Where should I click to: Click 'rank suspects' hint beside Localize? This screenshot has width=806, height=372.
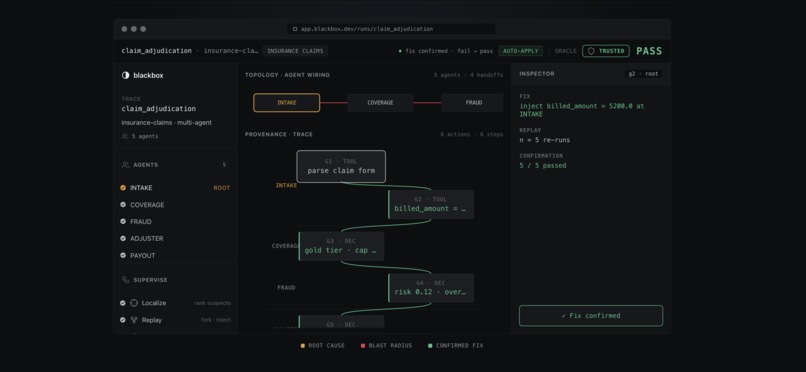(x=212, y=303)
